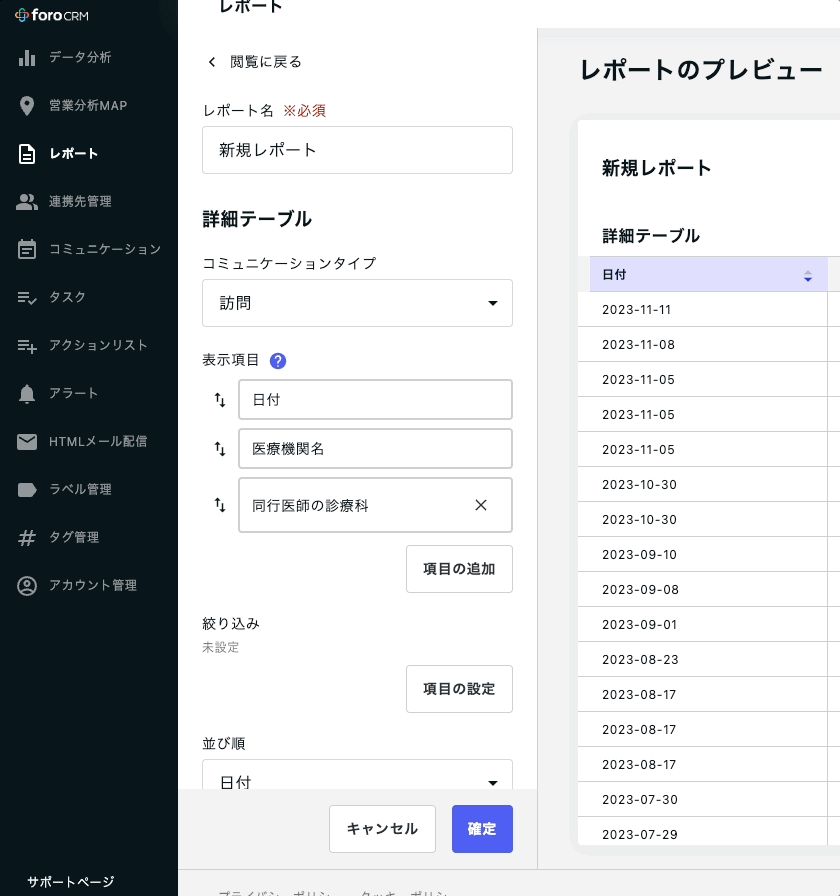Click the 2023-08-23 date cell

pyautogui.click(x=702, y=660)
